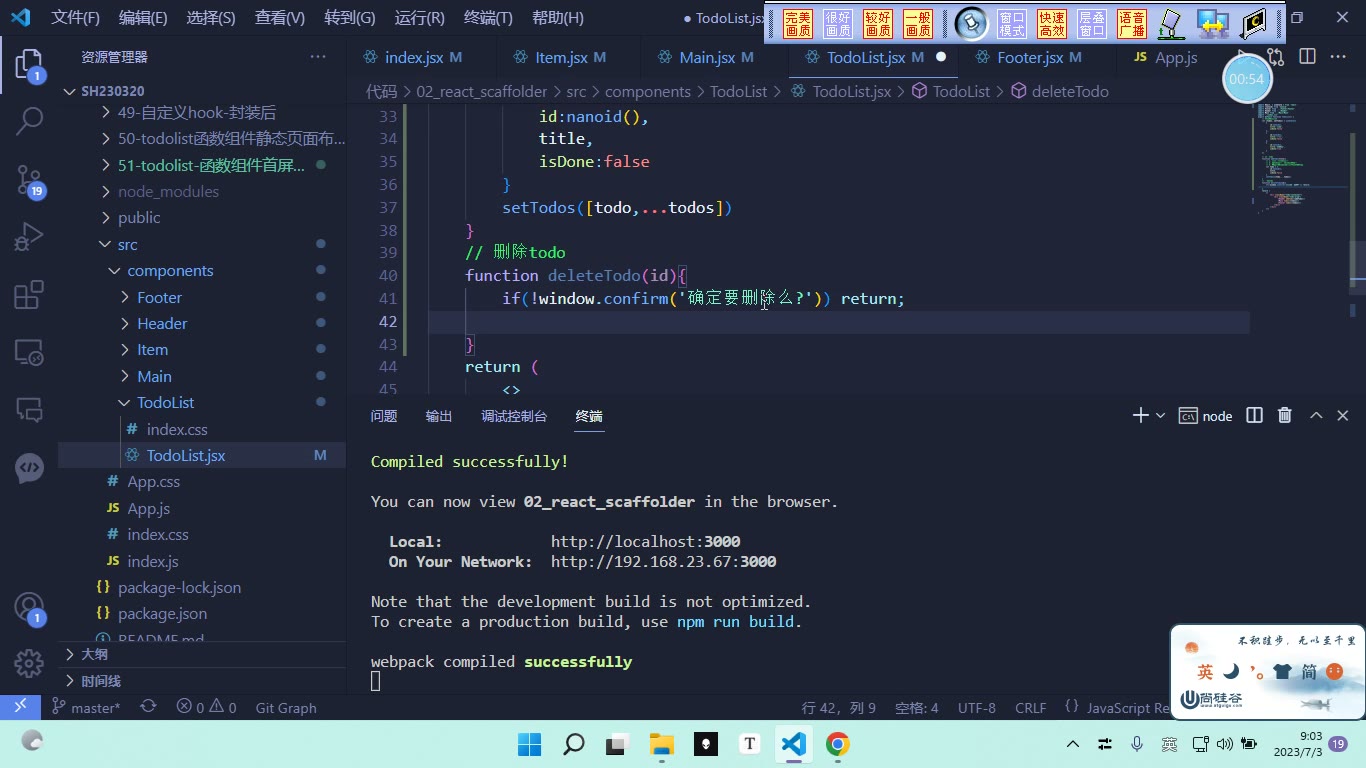Image resolution: width=1366 pixels, height=768 pixels.
Task: Split the editor to the right
Action: [x=1307, y=57]
